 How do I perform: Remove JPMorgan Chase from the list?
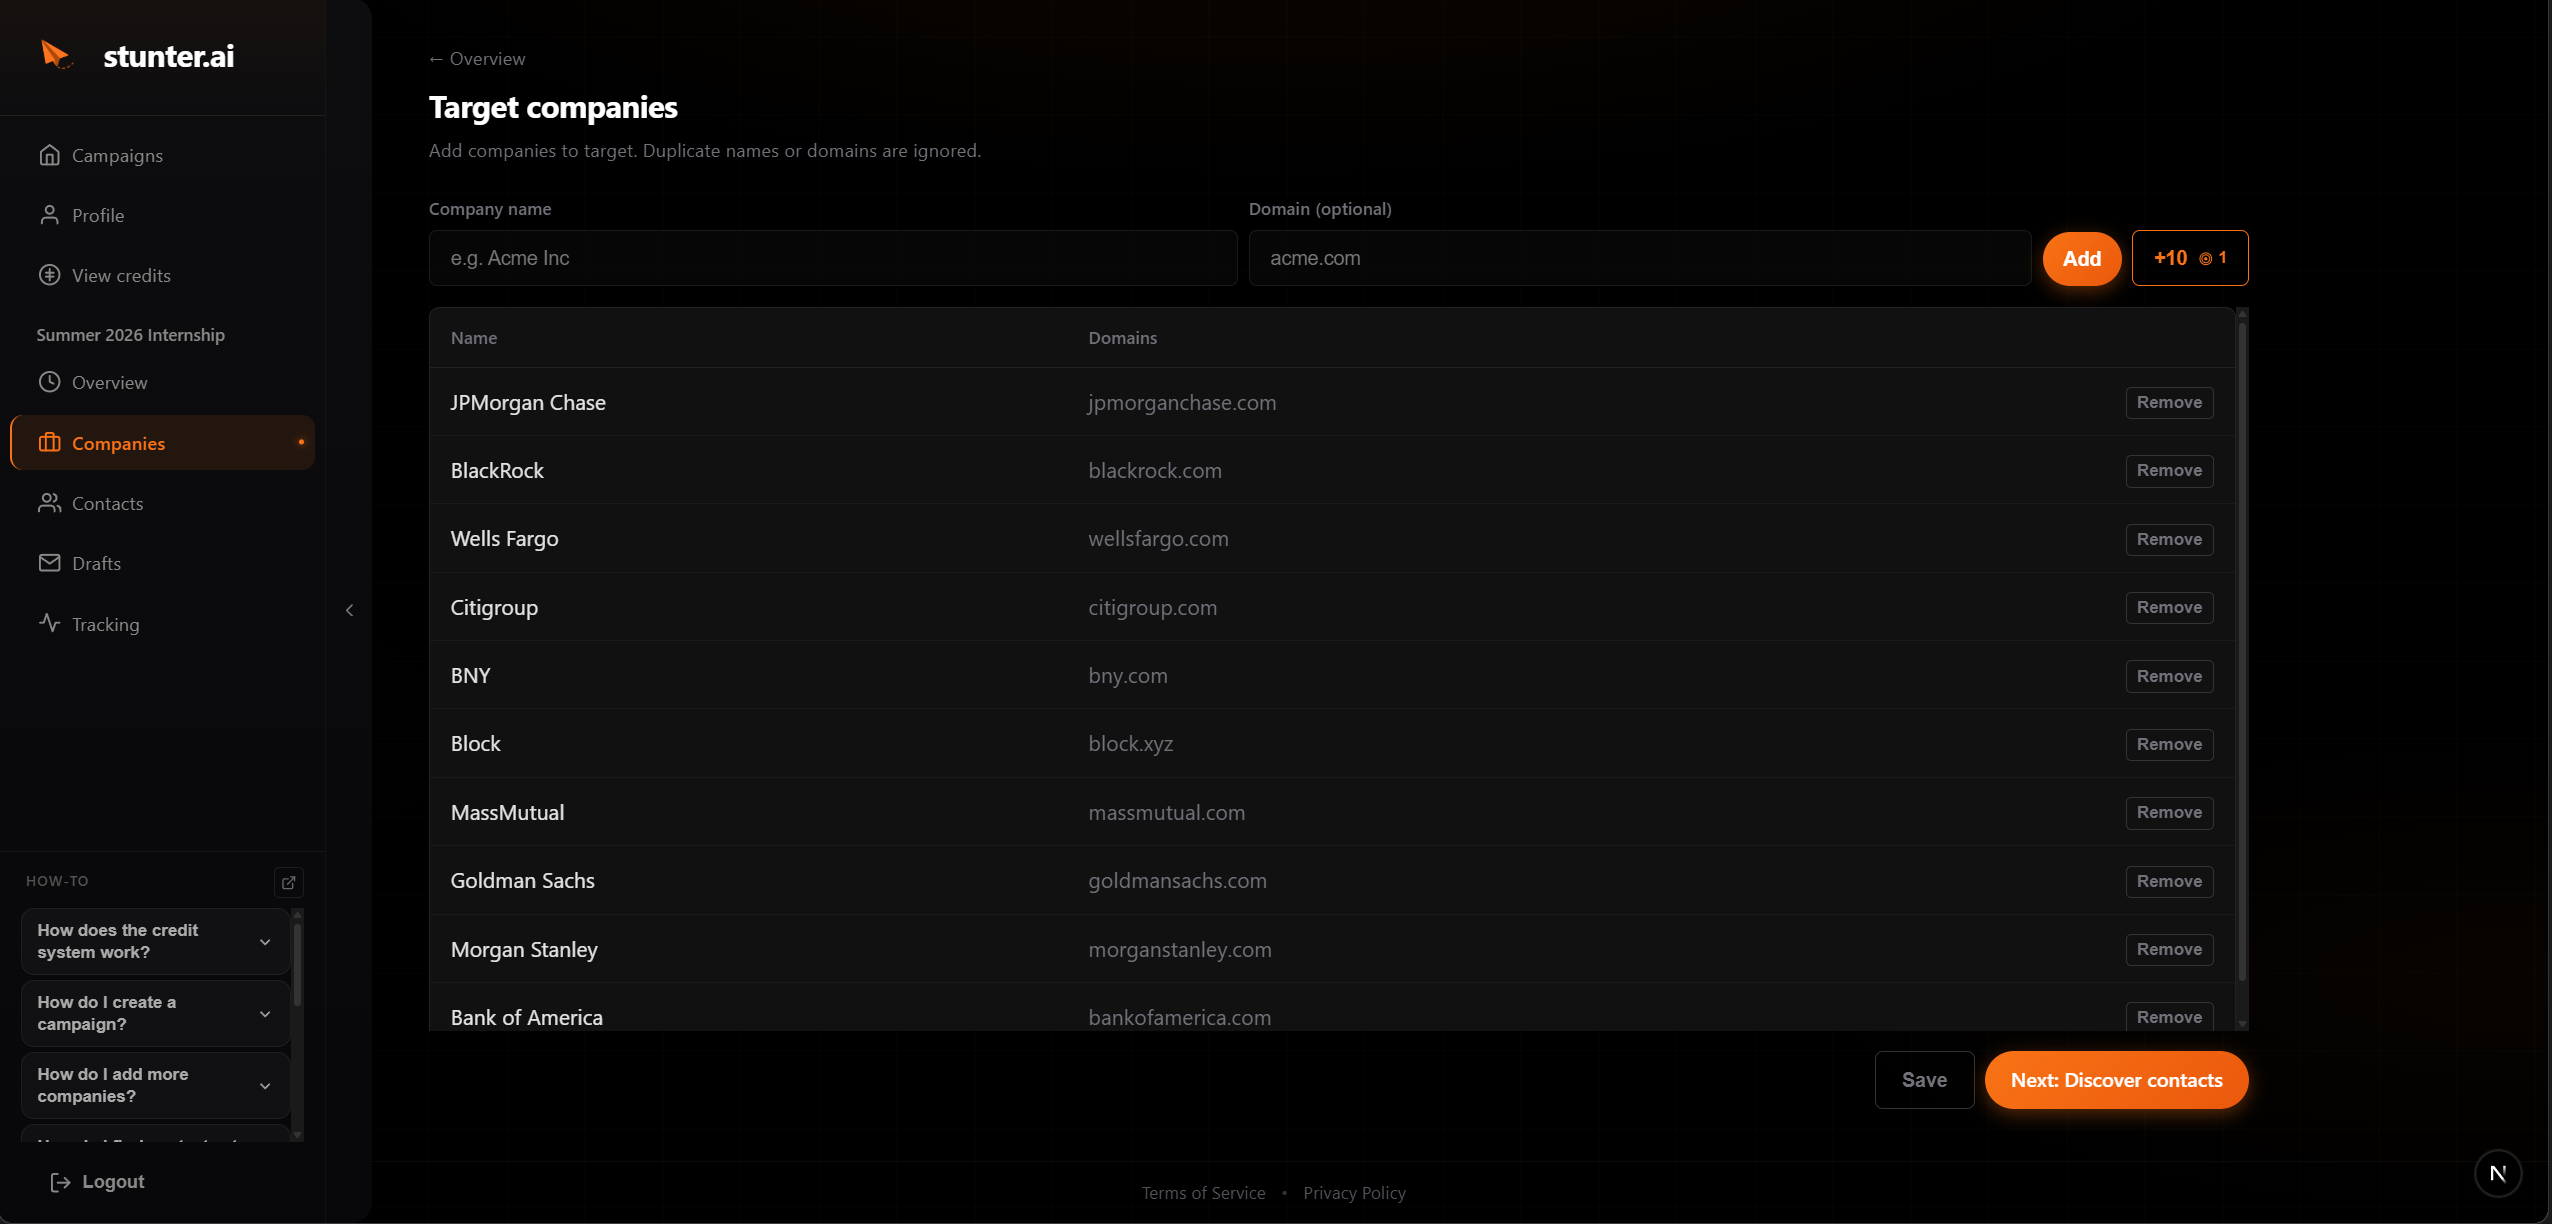pos(2169,403)
